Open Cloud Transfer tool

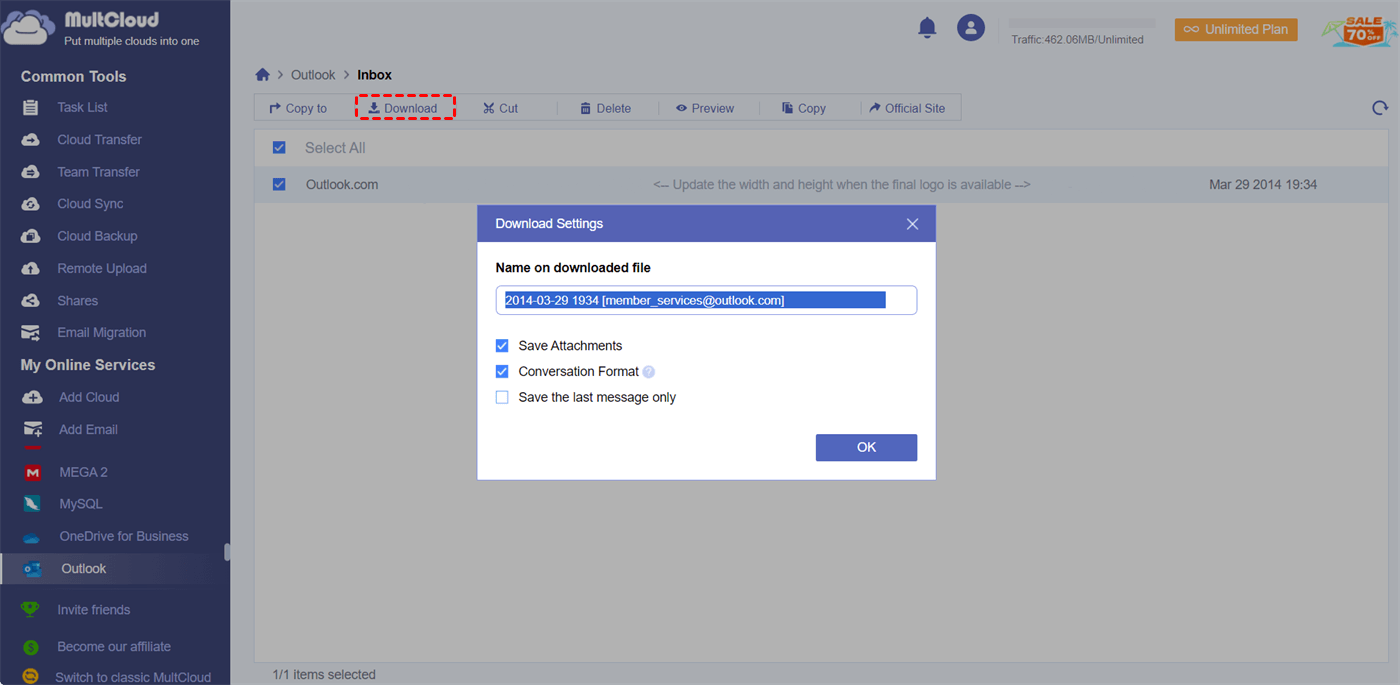pyautogui.click(x=99, y=139)
